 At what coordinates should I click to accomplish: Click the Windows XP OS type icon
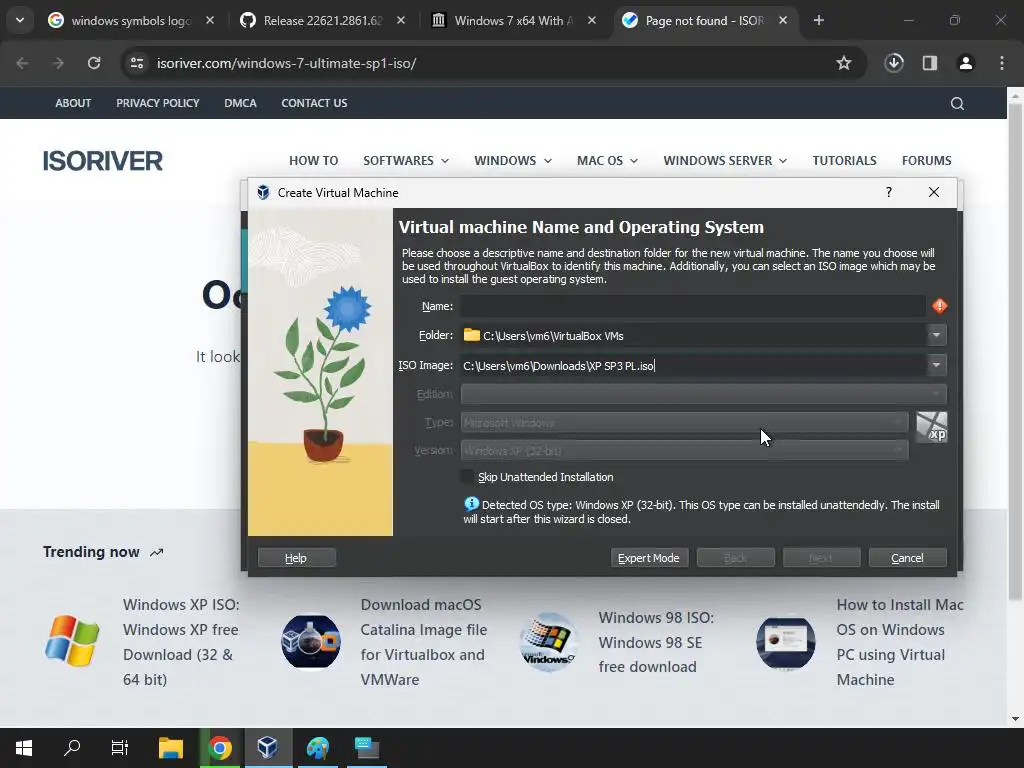(931, 427)
